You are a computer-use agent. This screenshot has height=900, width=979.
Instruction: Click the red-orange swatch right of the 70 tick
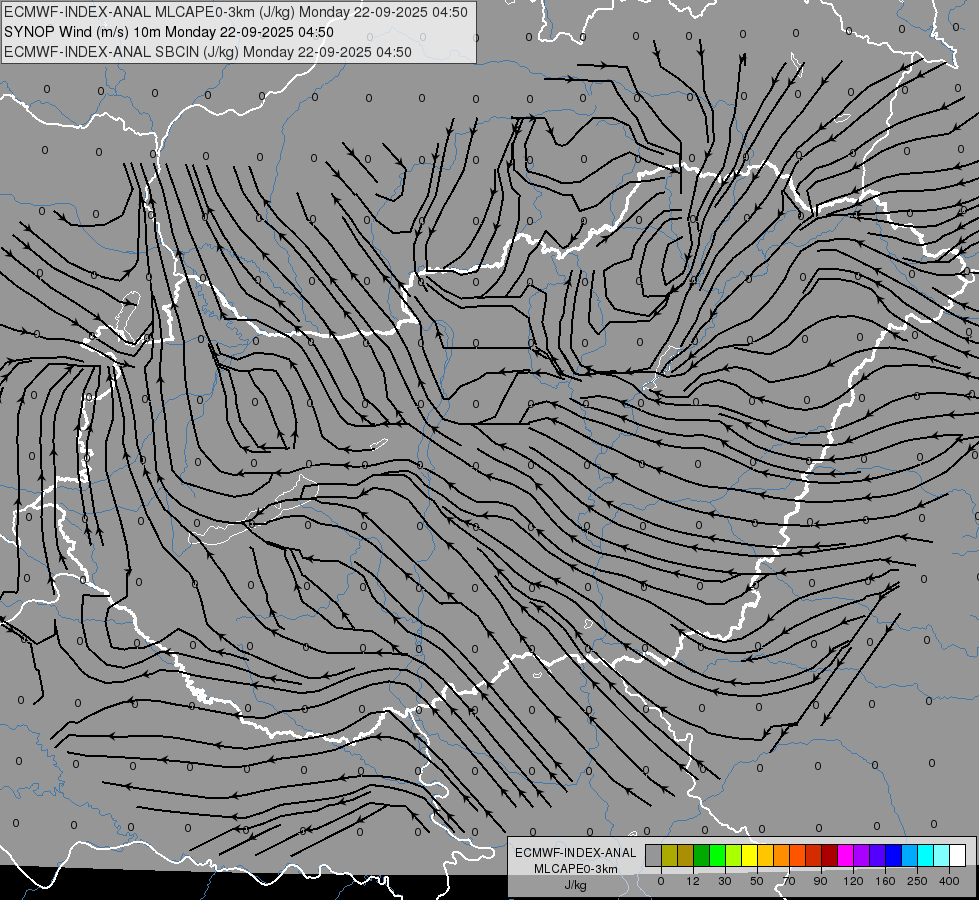point(798,855)
